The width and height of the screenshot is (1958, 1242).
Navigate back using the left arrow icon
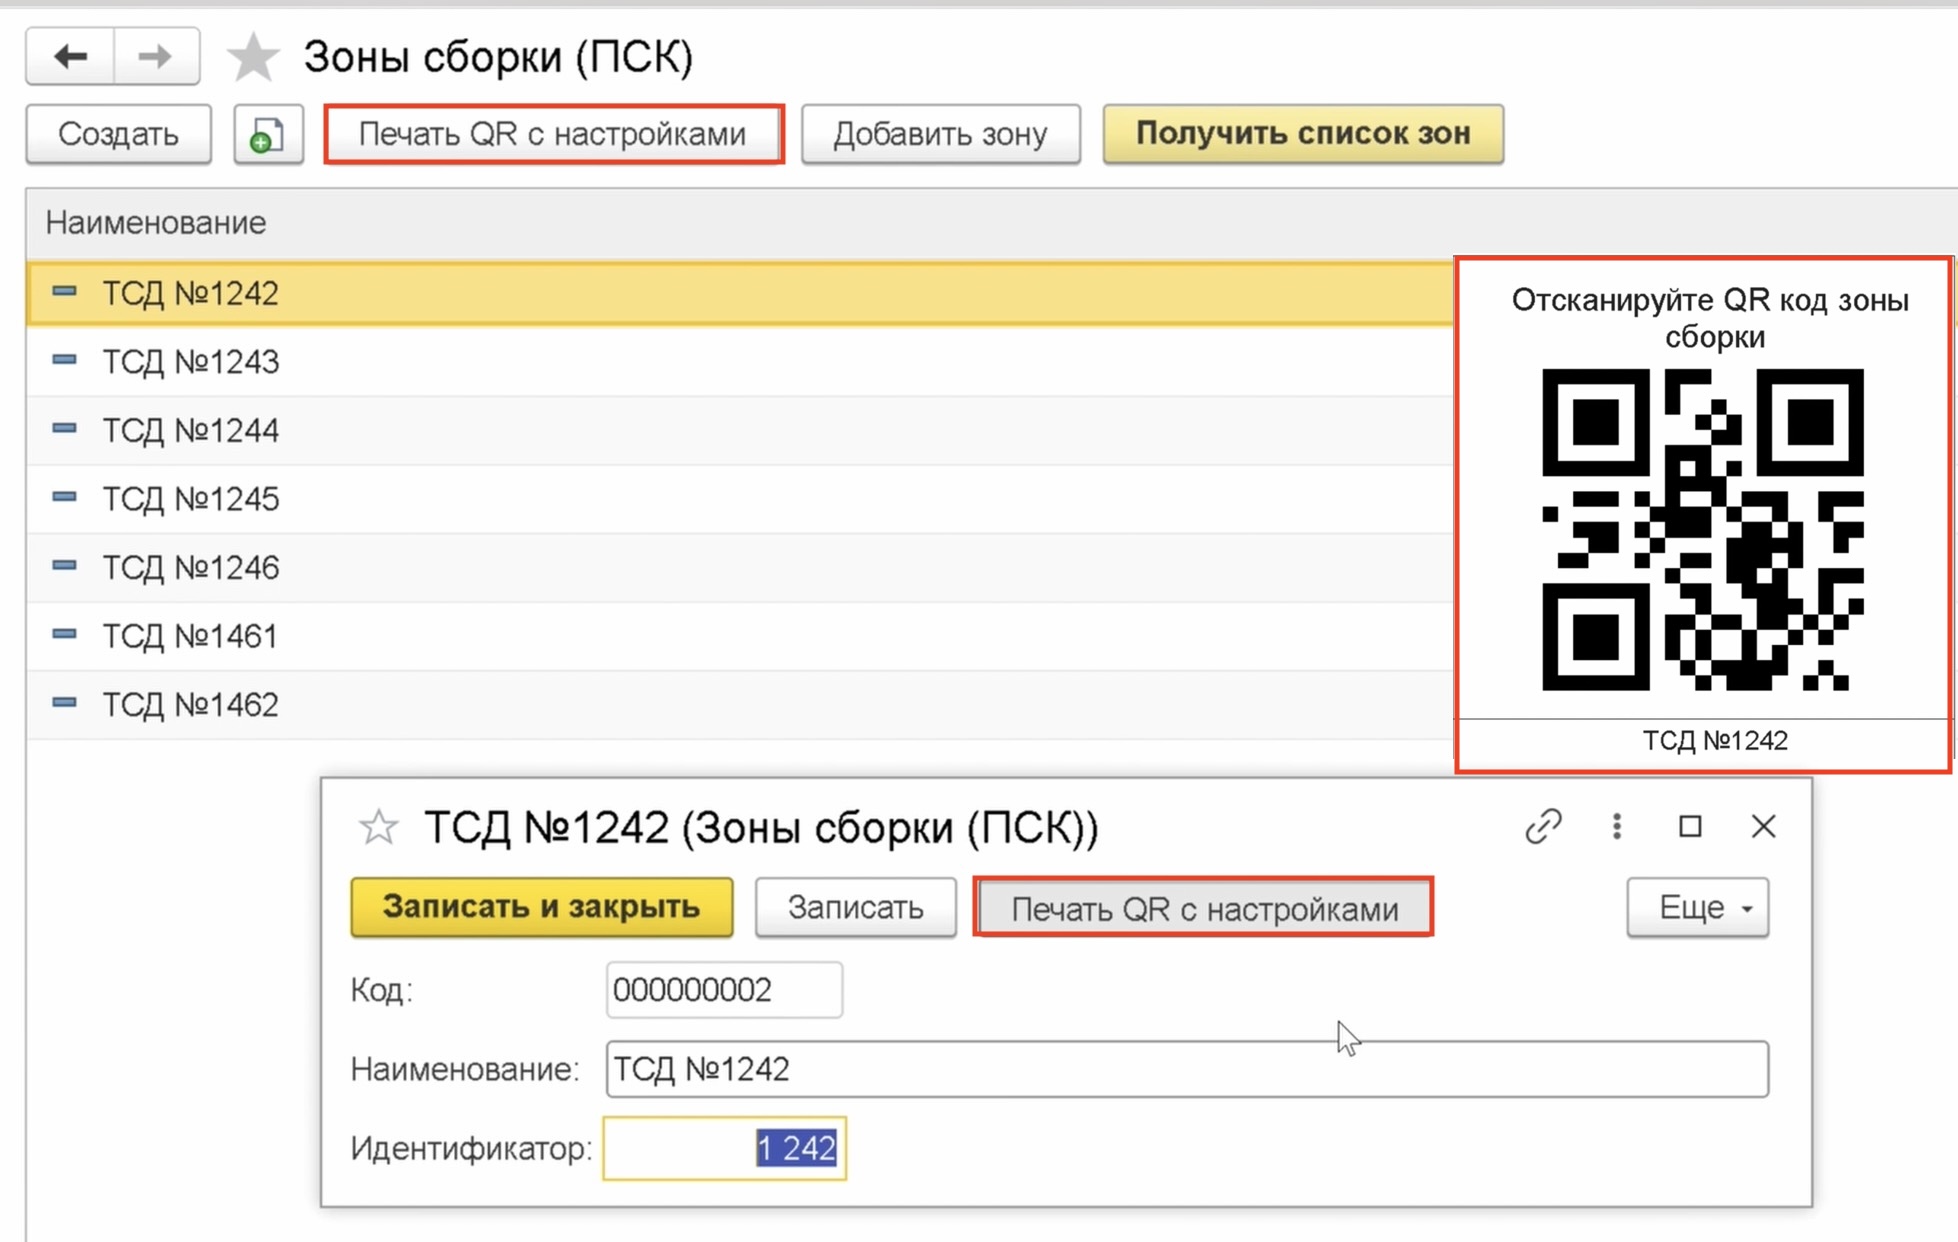[x=68, y=57]
